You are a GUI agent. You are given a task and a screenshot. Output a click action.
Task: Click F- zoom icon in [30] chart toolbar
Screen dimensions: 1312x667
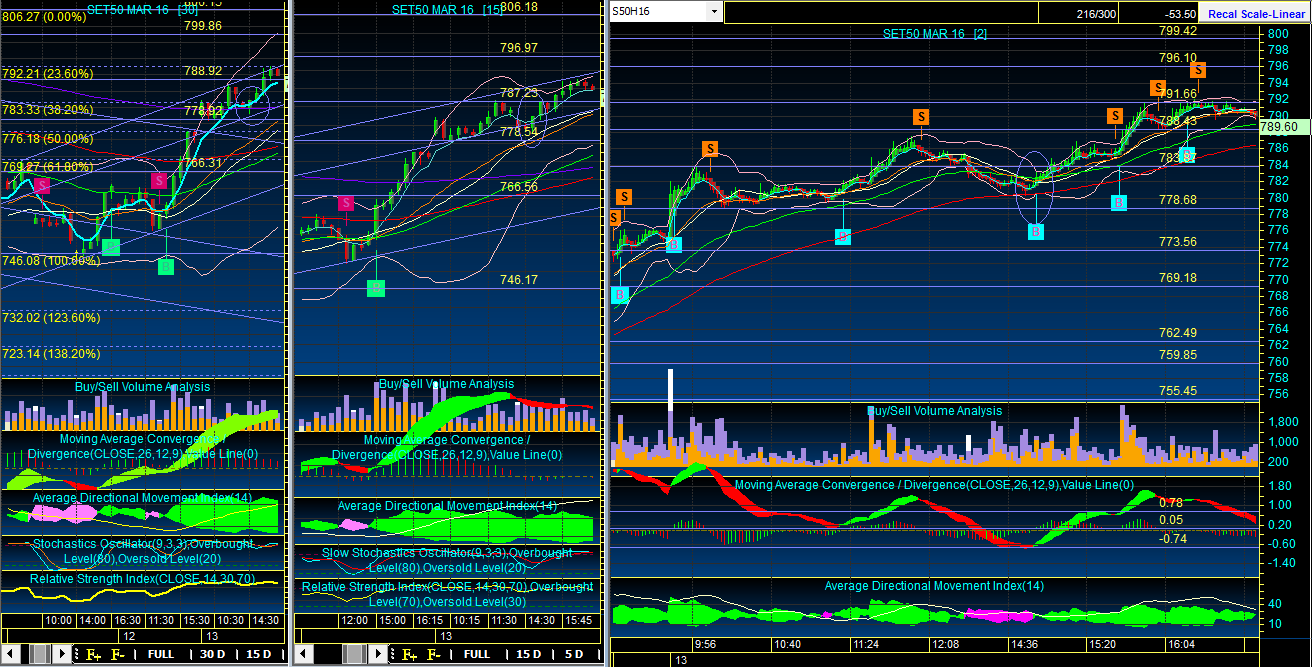pyautogui.click(x=117, y=654)
